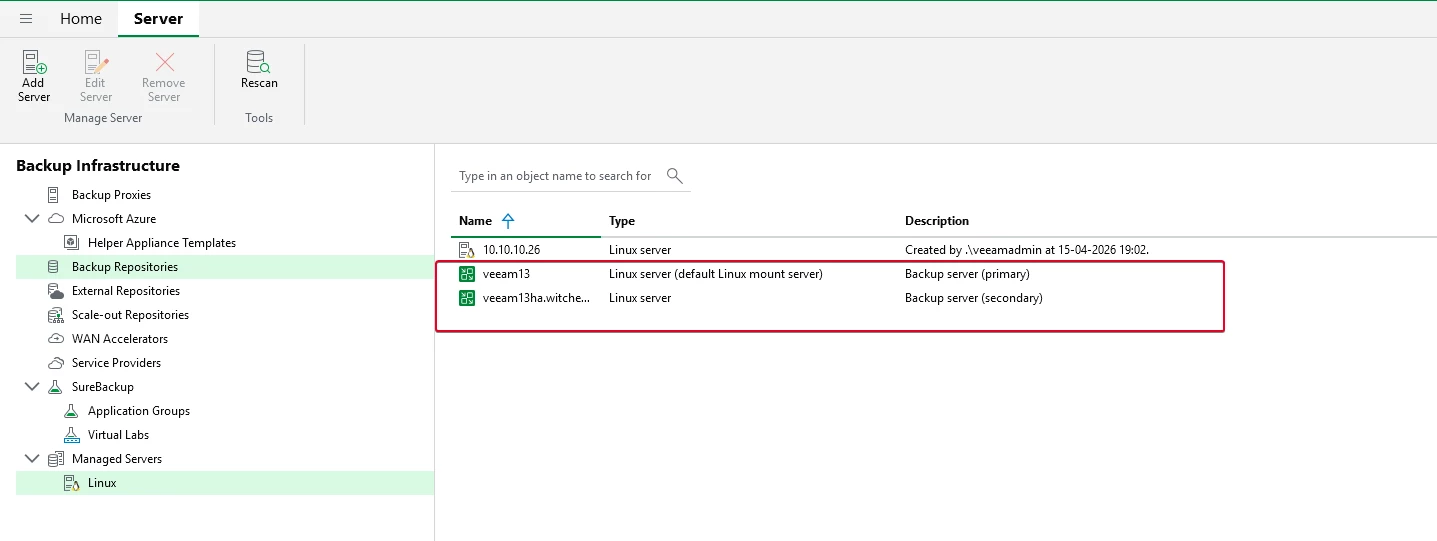Click "Backup server (secondary)" description
Viewport: 1437px width, 541px height.
click(x=974, y=298)
